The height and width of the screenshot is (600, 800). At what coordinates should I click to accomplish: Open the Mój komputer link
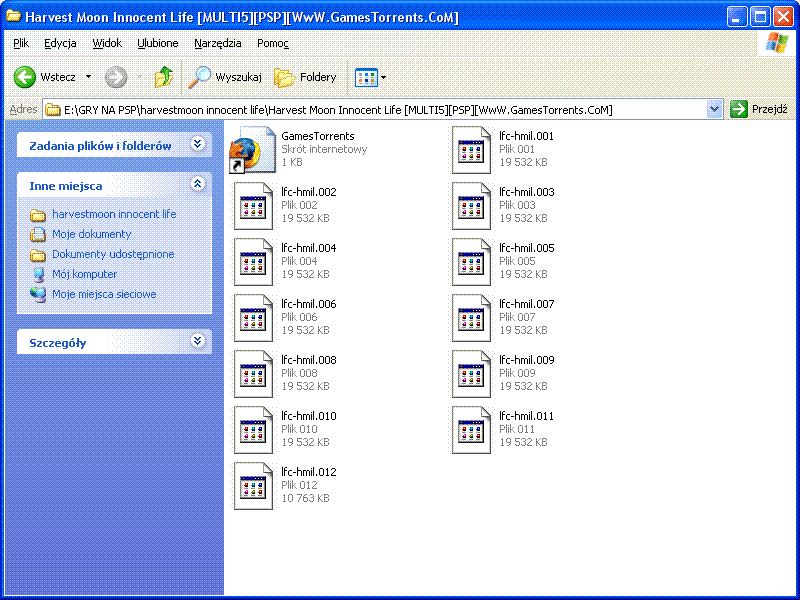click(x=84, y=274)
